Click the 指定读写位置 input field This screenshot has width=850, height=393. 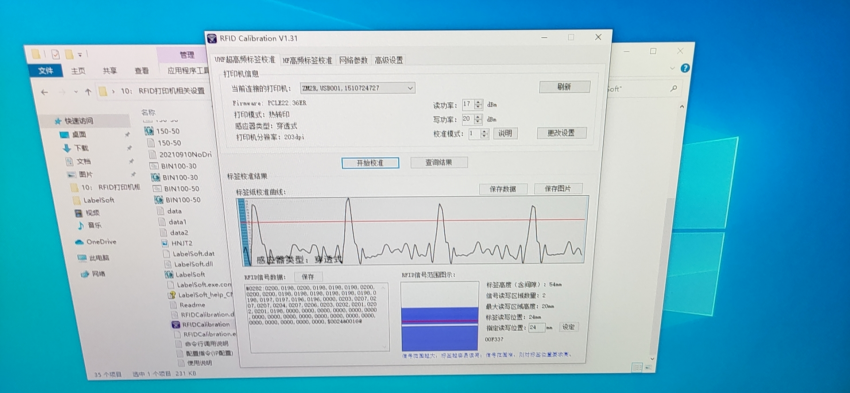tap(537, 328)
